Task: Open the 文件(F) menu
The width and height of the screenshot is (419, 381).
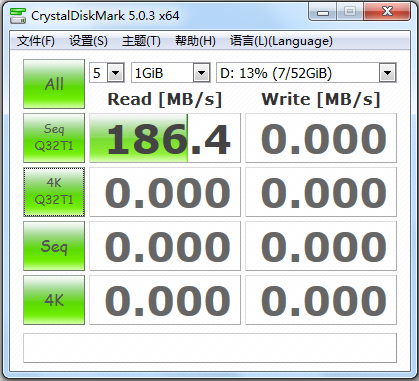Action: point(36,41)
